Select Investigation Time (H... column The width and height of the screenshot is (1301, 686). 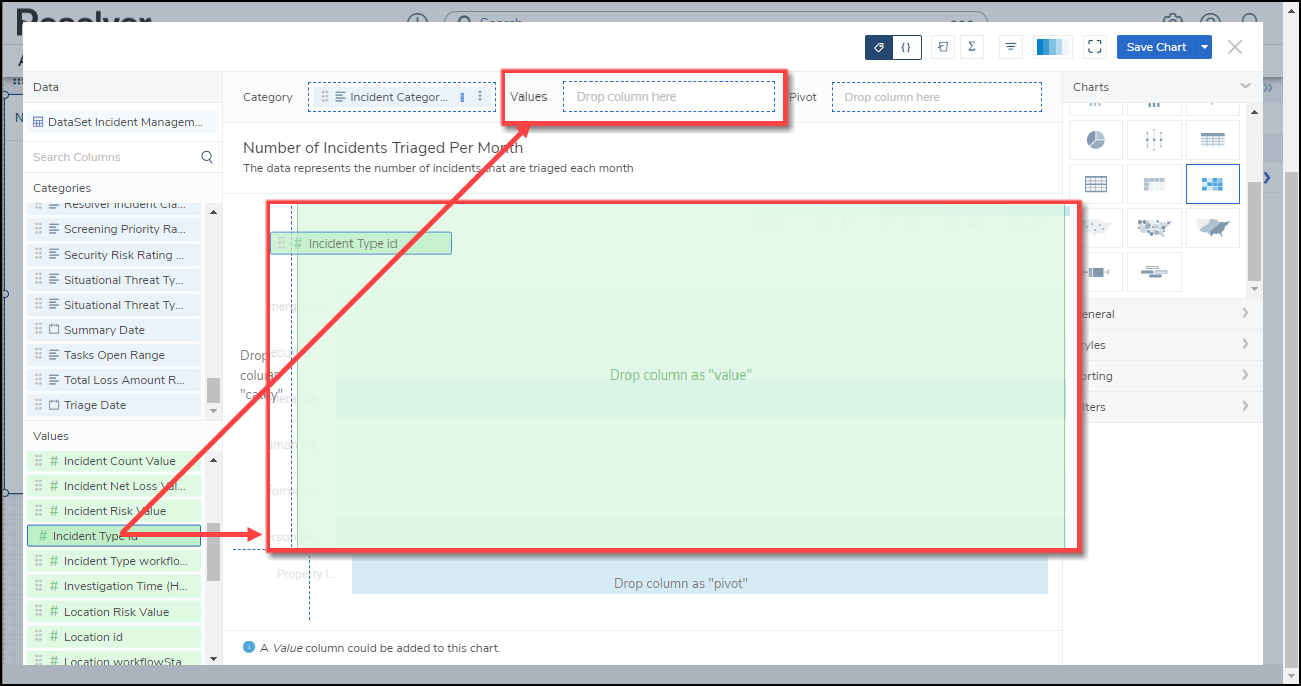pyautogui.click(x=114, y=586)
